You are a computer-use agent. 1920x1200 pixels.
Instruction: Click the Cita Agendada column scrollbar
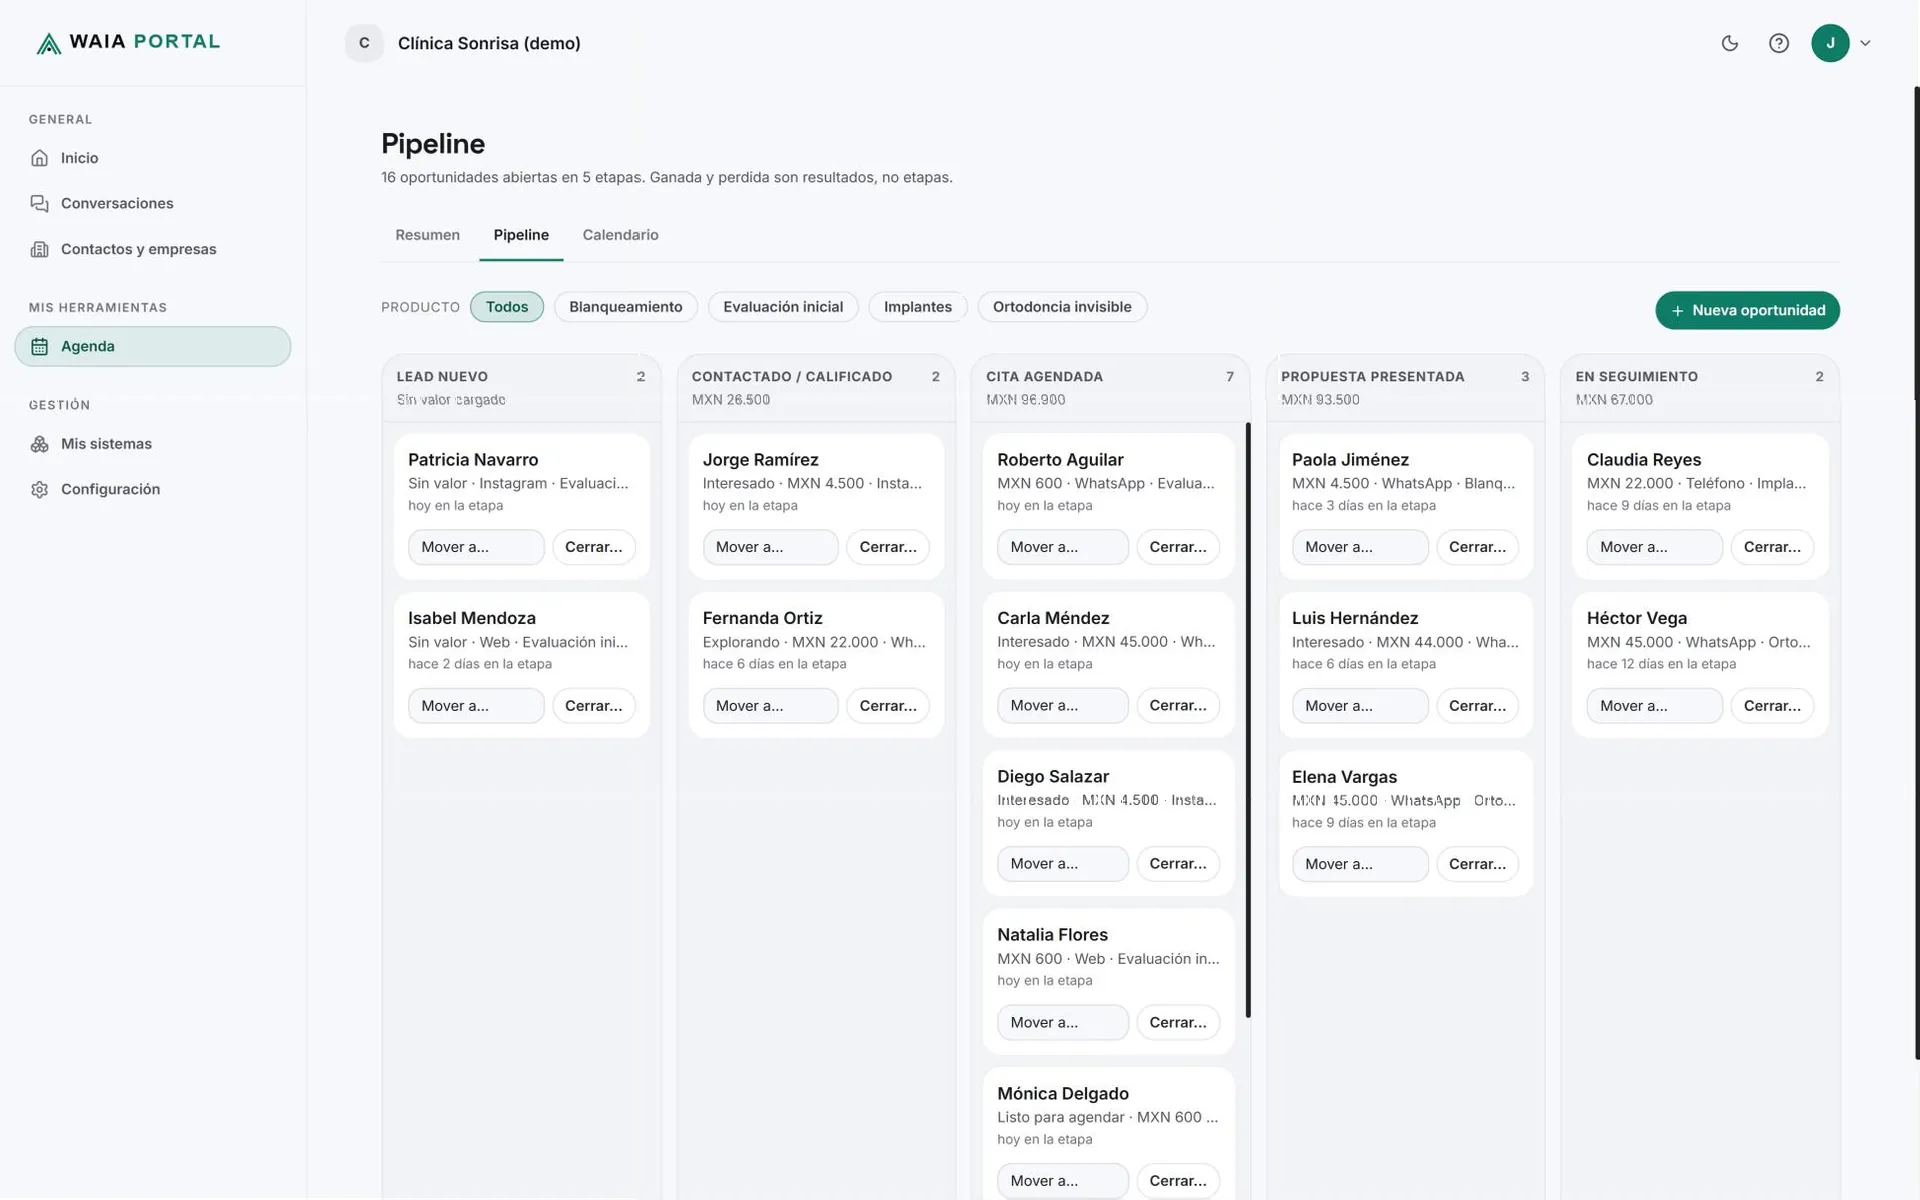(1248, 720)
